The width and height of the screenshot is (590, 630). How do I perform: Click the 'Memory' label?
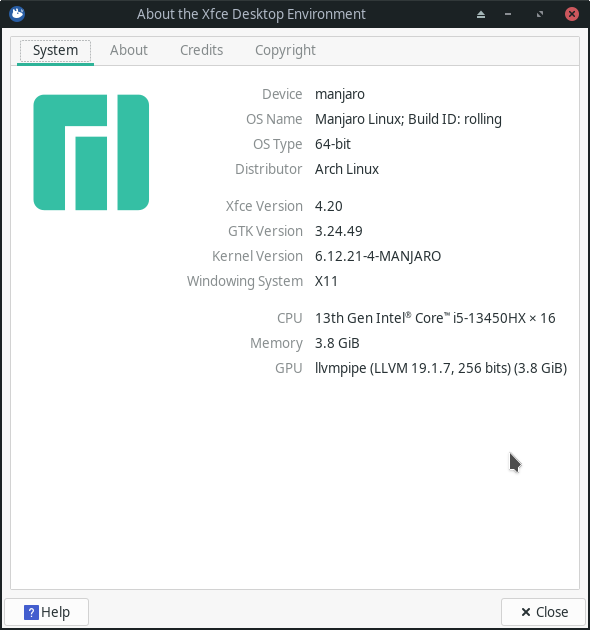coord(276,344)
